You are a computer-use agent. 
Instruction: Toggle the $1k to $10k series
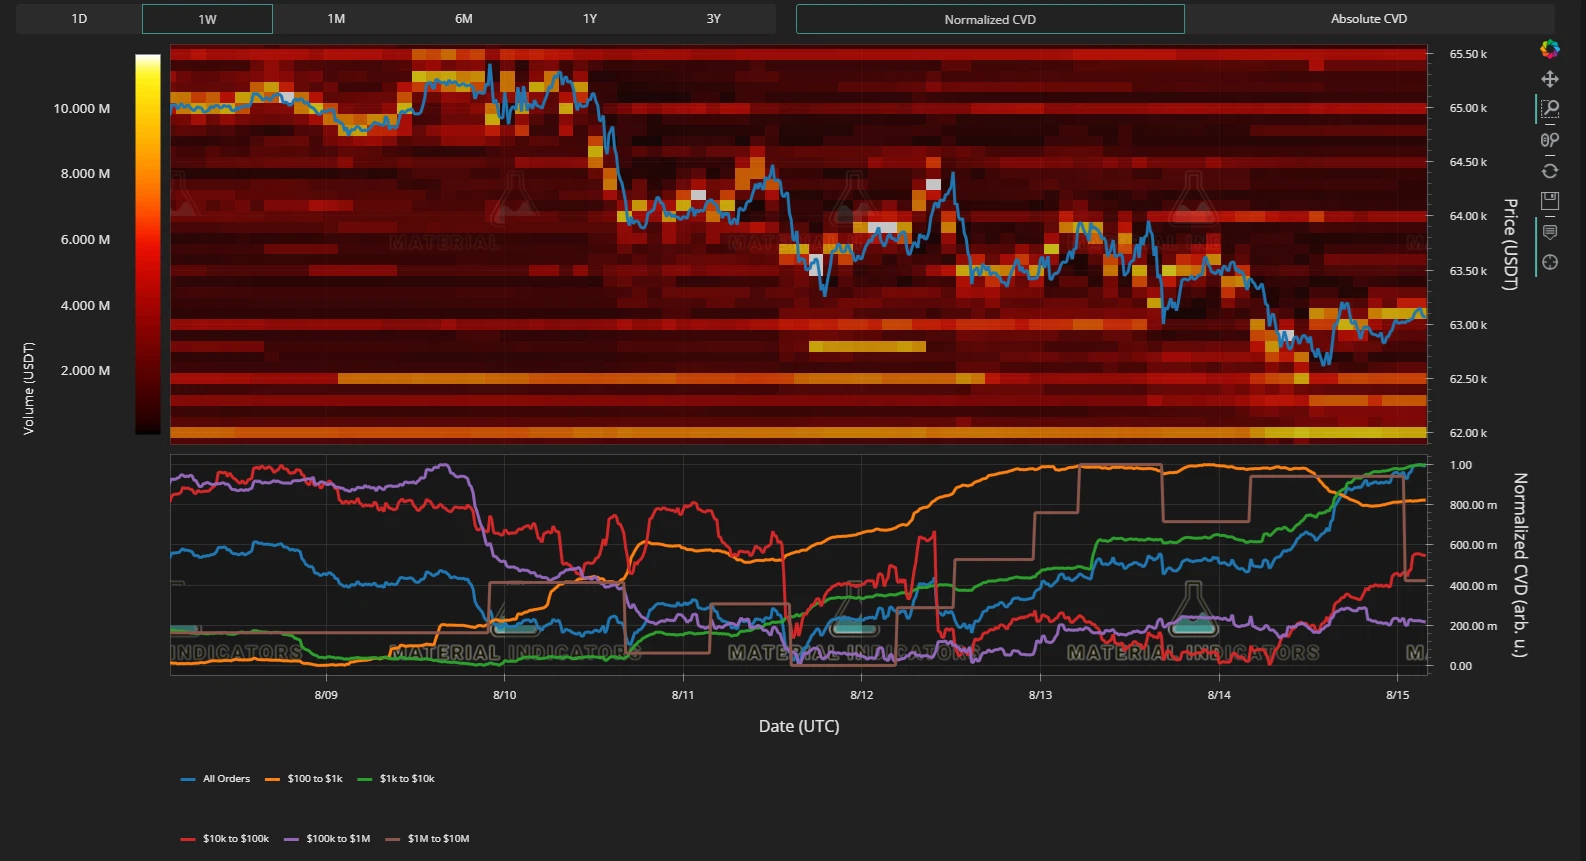396,779
